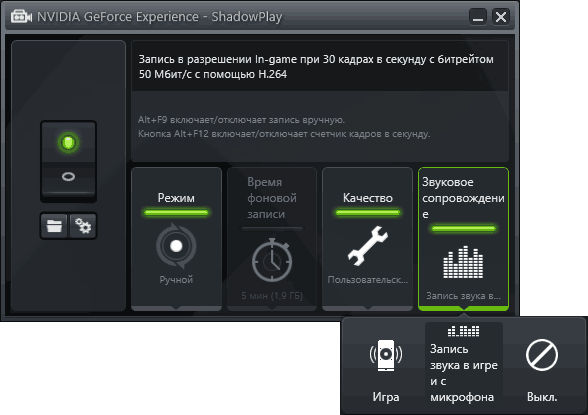
Task: Open ShadowPlay settings gears icon
Action: coord(83,226)
